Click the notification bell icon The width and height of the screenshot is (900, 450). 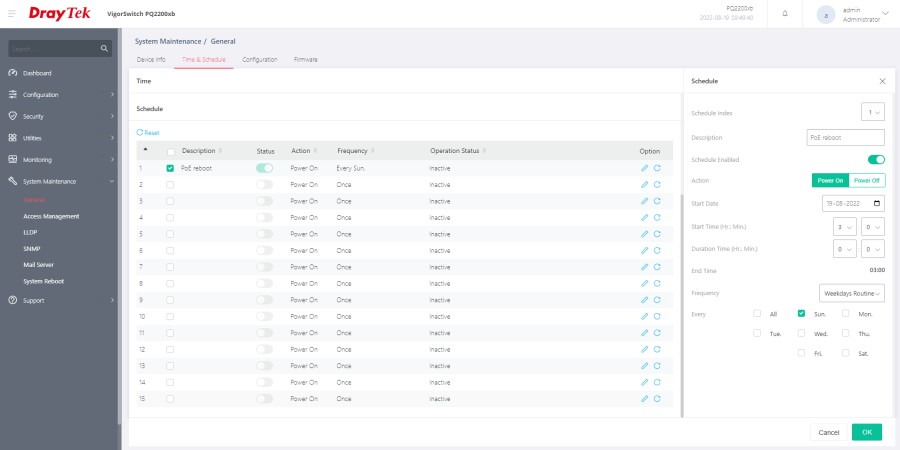coord(785,14)
